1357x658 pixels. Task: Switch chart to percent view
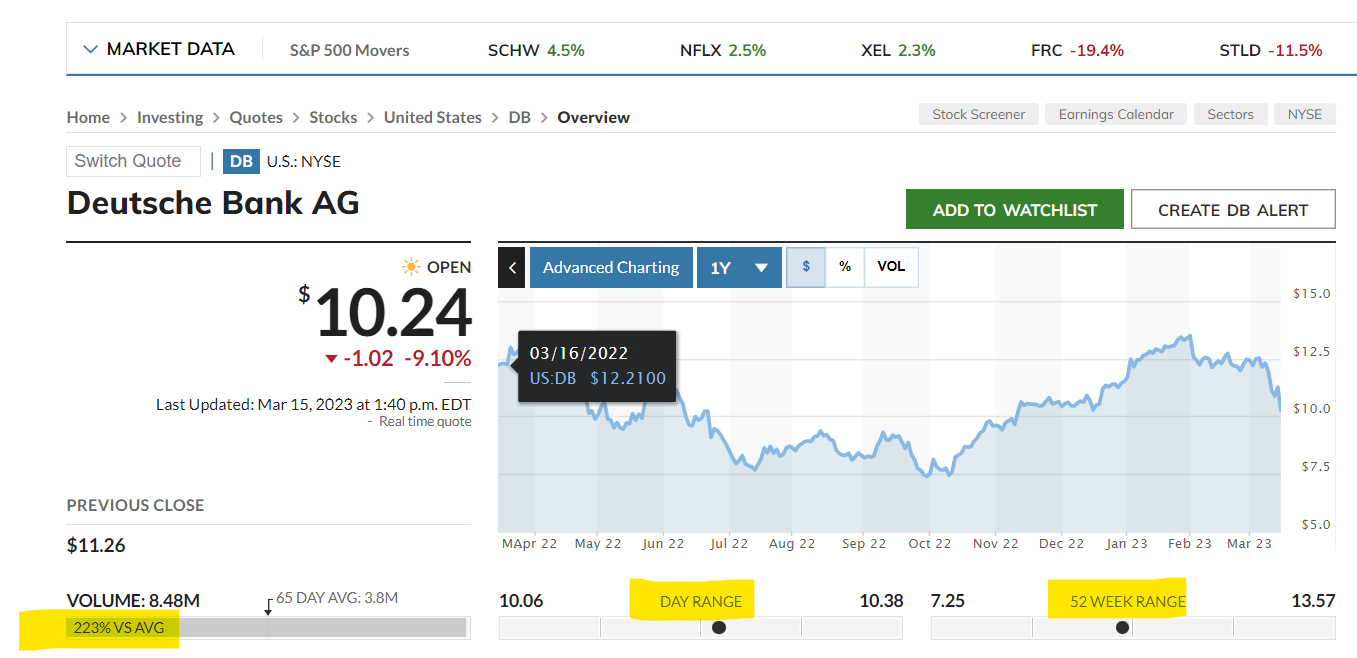(x=845, y=267)
